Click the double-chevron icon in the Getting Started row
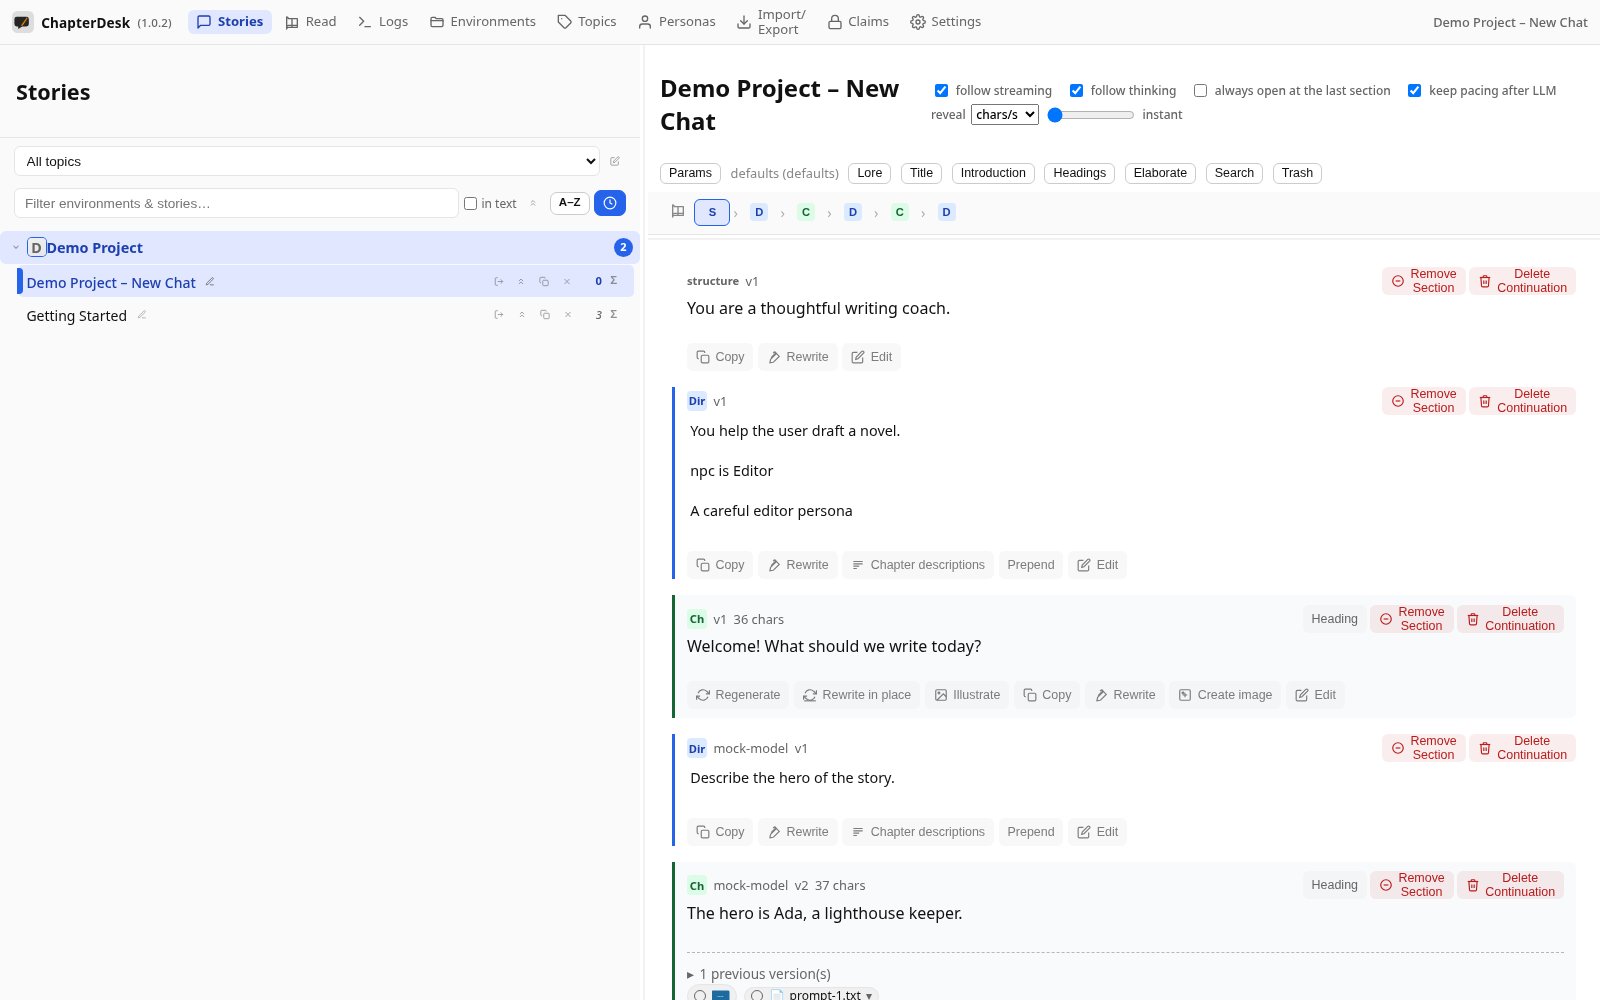This screenshot has width=1600, height=1000. 522,315
